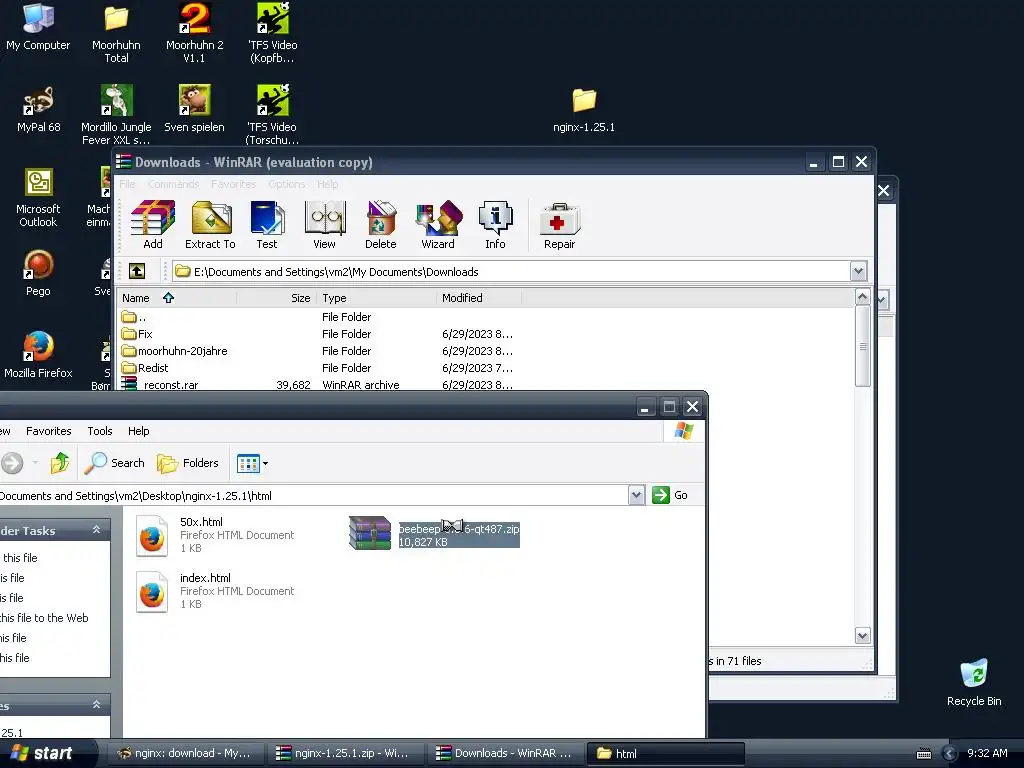Select the Mozilla Firefox desktop icon
The width and height of the screenshot is (1024, 768).
pos(38,356)
